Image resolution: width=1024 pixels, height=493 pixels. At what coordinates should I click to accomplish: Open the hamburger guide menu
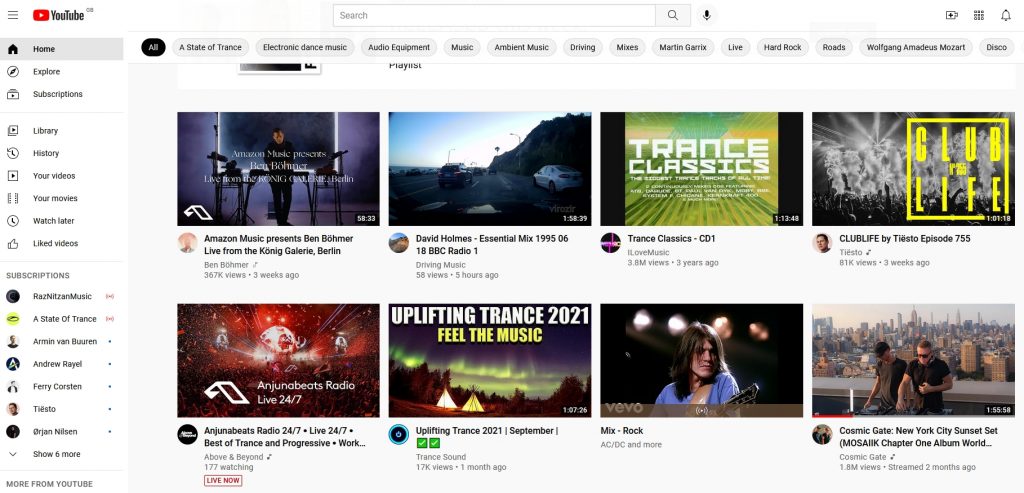[x=13, y=15]
